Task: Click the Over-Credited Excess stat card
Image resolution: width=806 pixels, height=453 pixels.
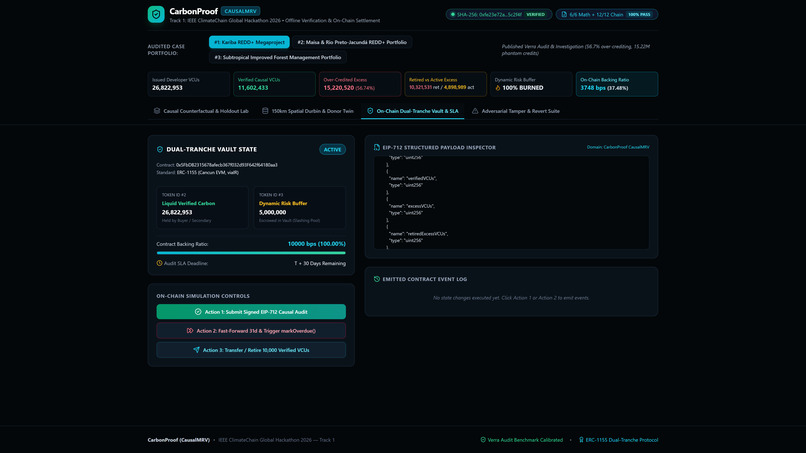Action: (x=360, y=84)
